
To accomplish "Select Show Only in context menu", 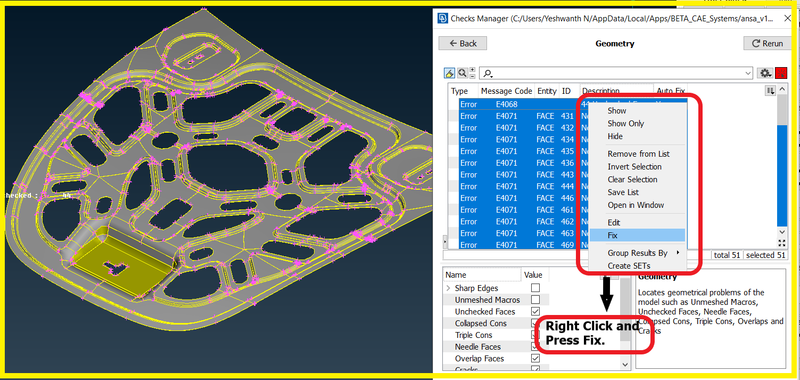I will coord(626,123).
